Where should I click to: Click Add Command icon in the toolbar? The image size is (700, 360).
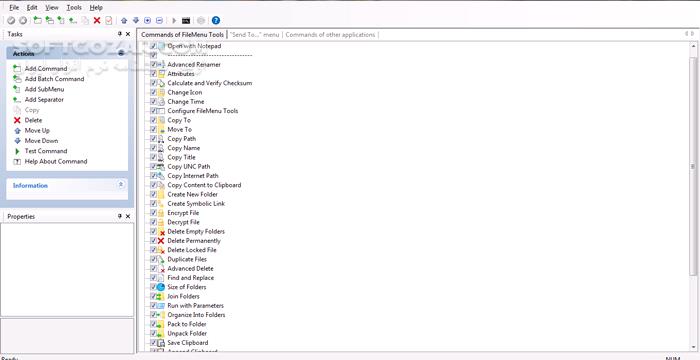[38, 21]
